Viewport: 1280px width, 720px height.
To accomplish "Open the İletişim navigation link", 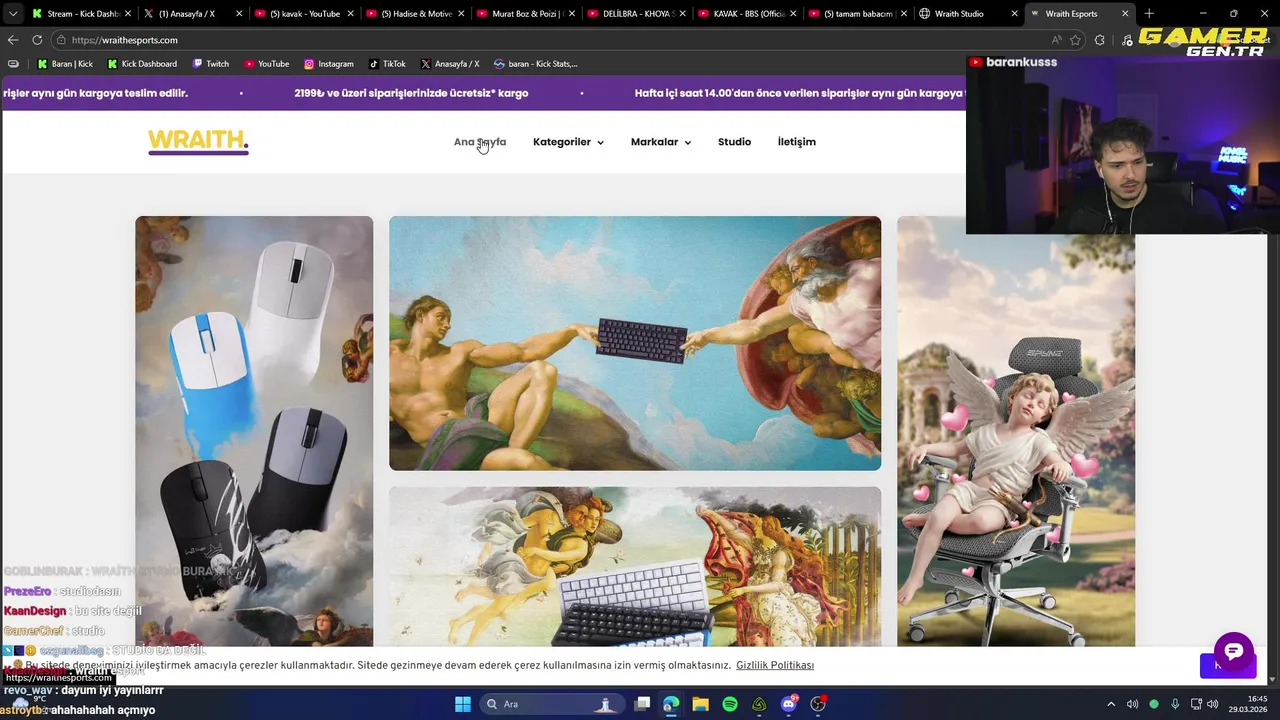I will pyautogui.click(x=797, y=142).
